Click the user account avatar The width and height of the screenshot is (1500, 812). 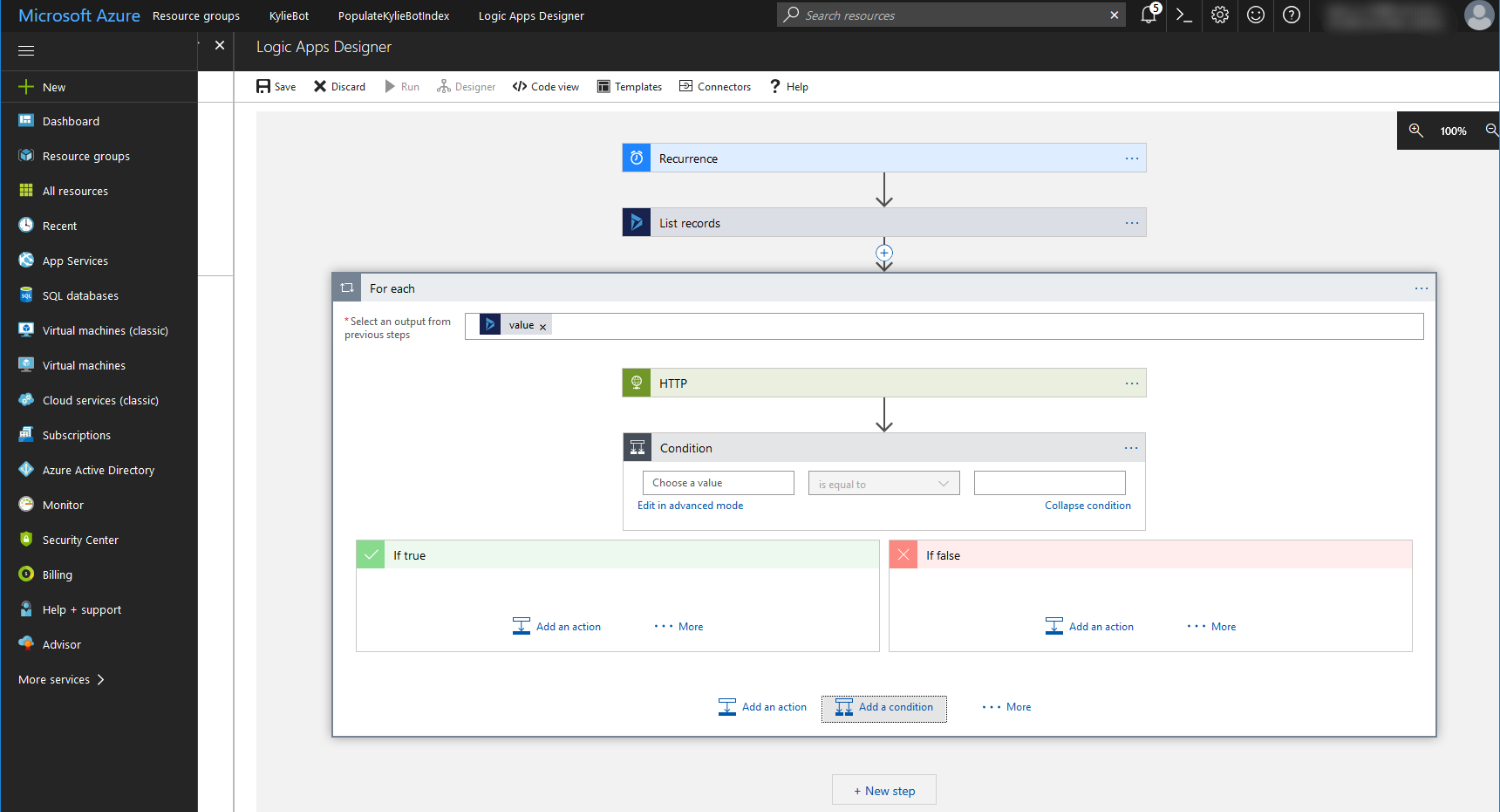coord(1477,15)
